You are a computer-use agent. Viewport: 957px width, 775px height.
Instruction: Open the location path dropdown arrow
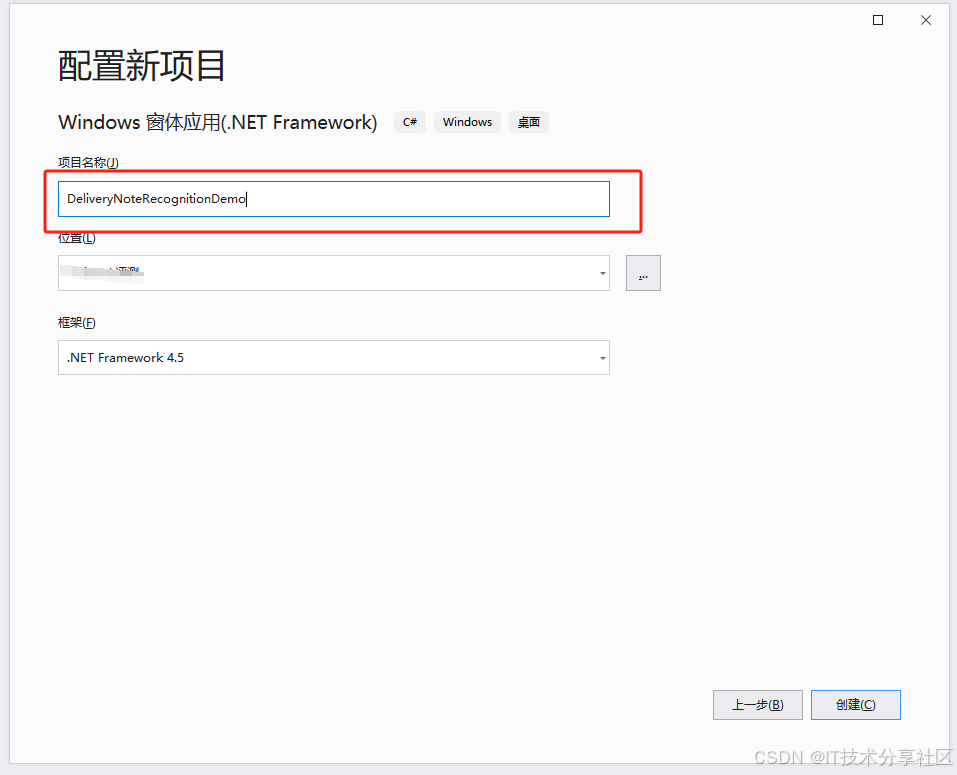coord(602,273)
